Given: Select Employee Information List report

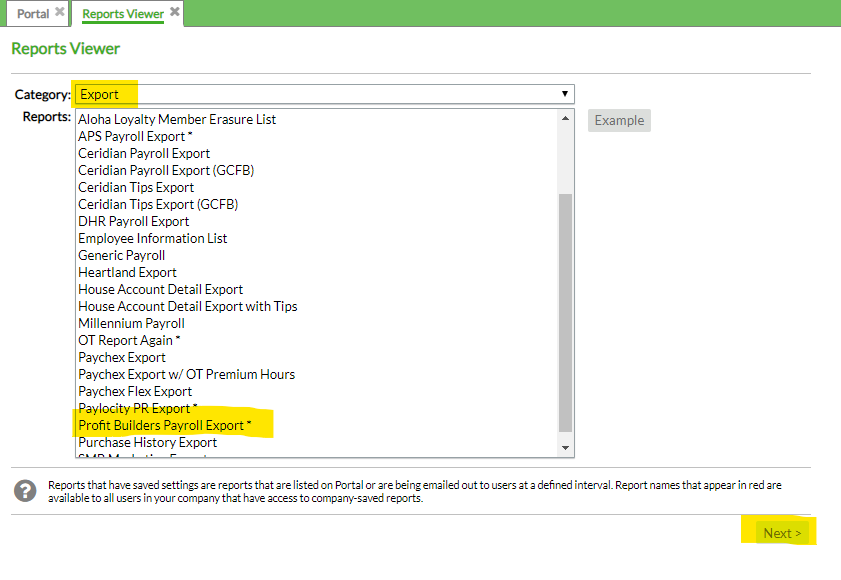Looking at the screenshot, I should coord(152,238).
